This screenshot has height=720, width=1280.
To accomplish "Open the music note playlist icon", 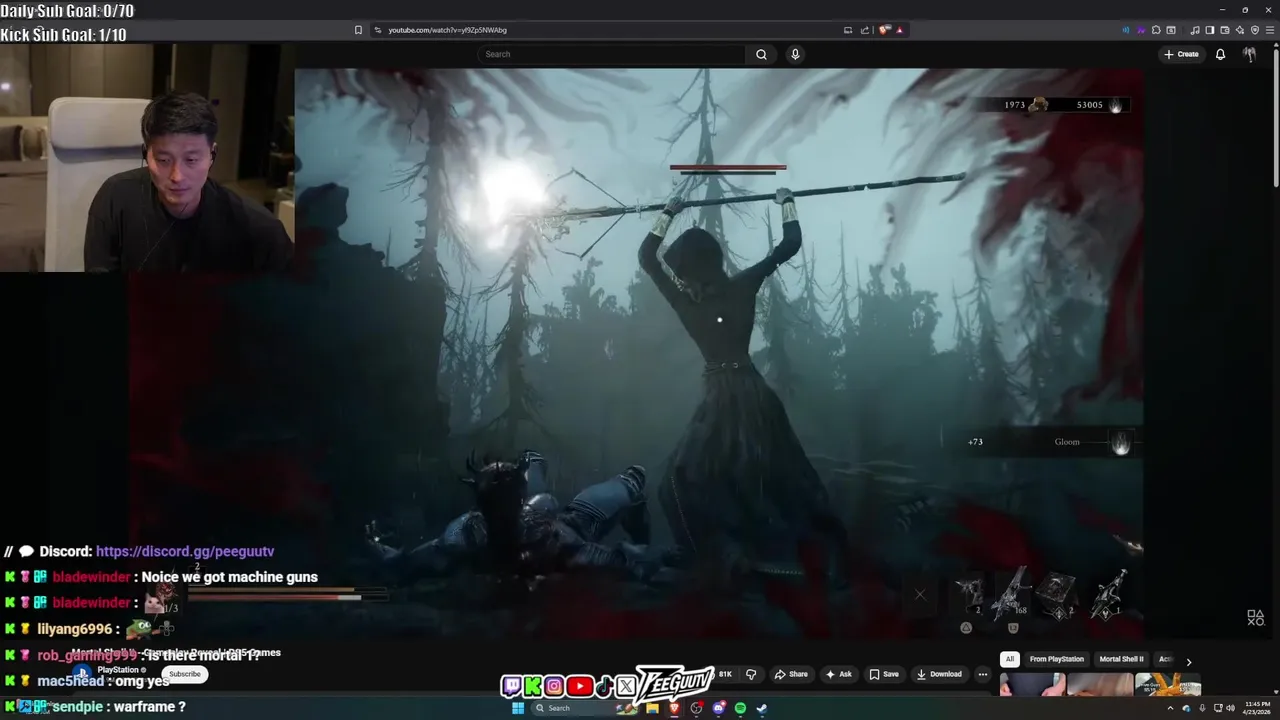I will 1195,30.
